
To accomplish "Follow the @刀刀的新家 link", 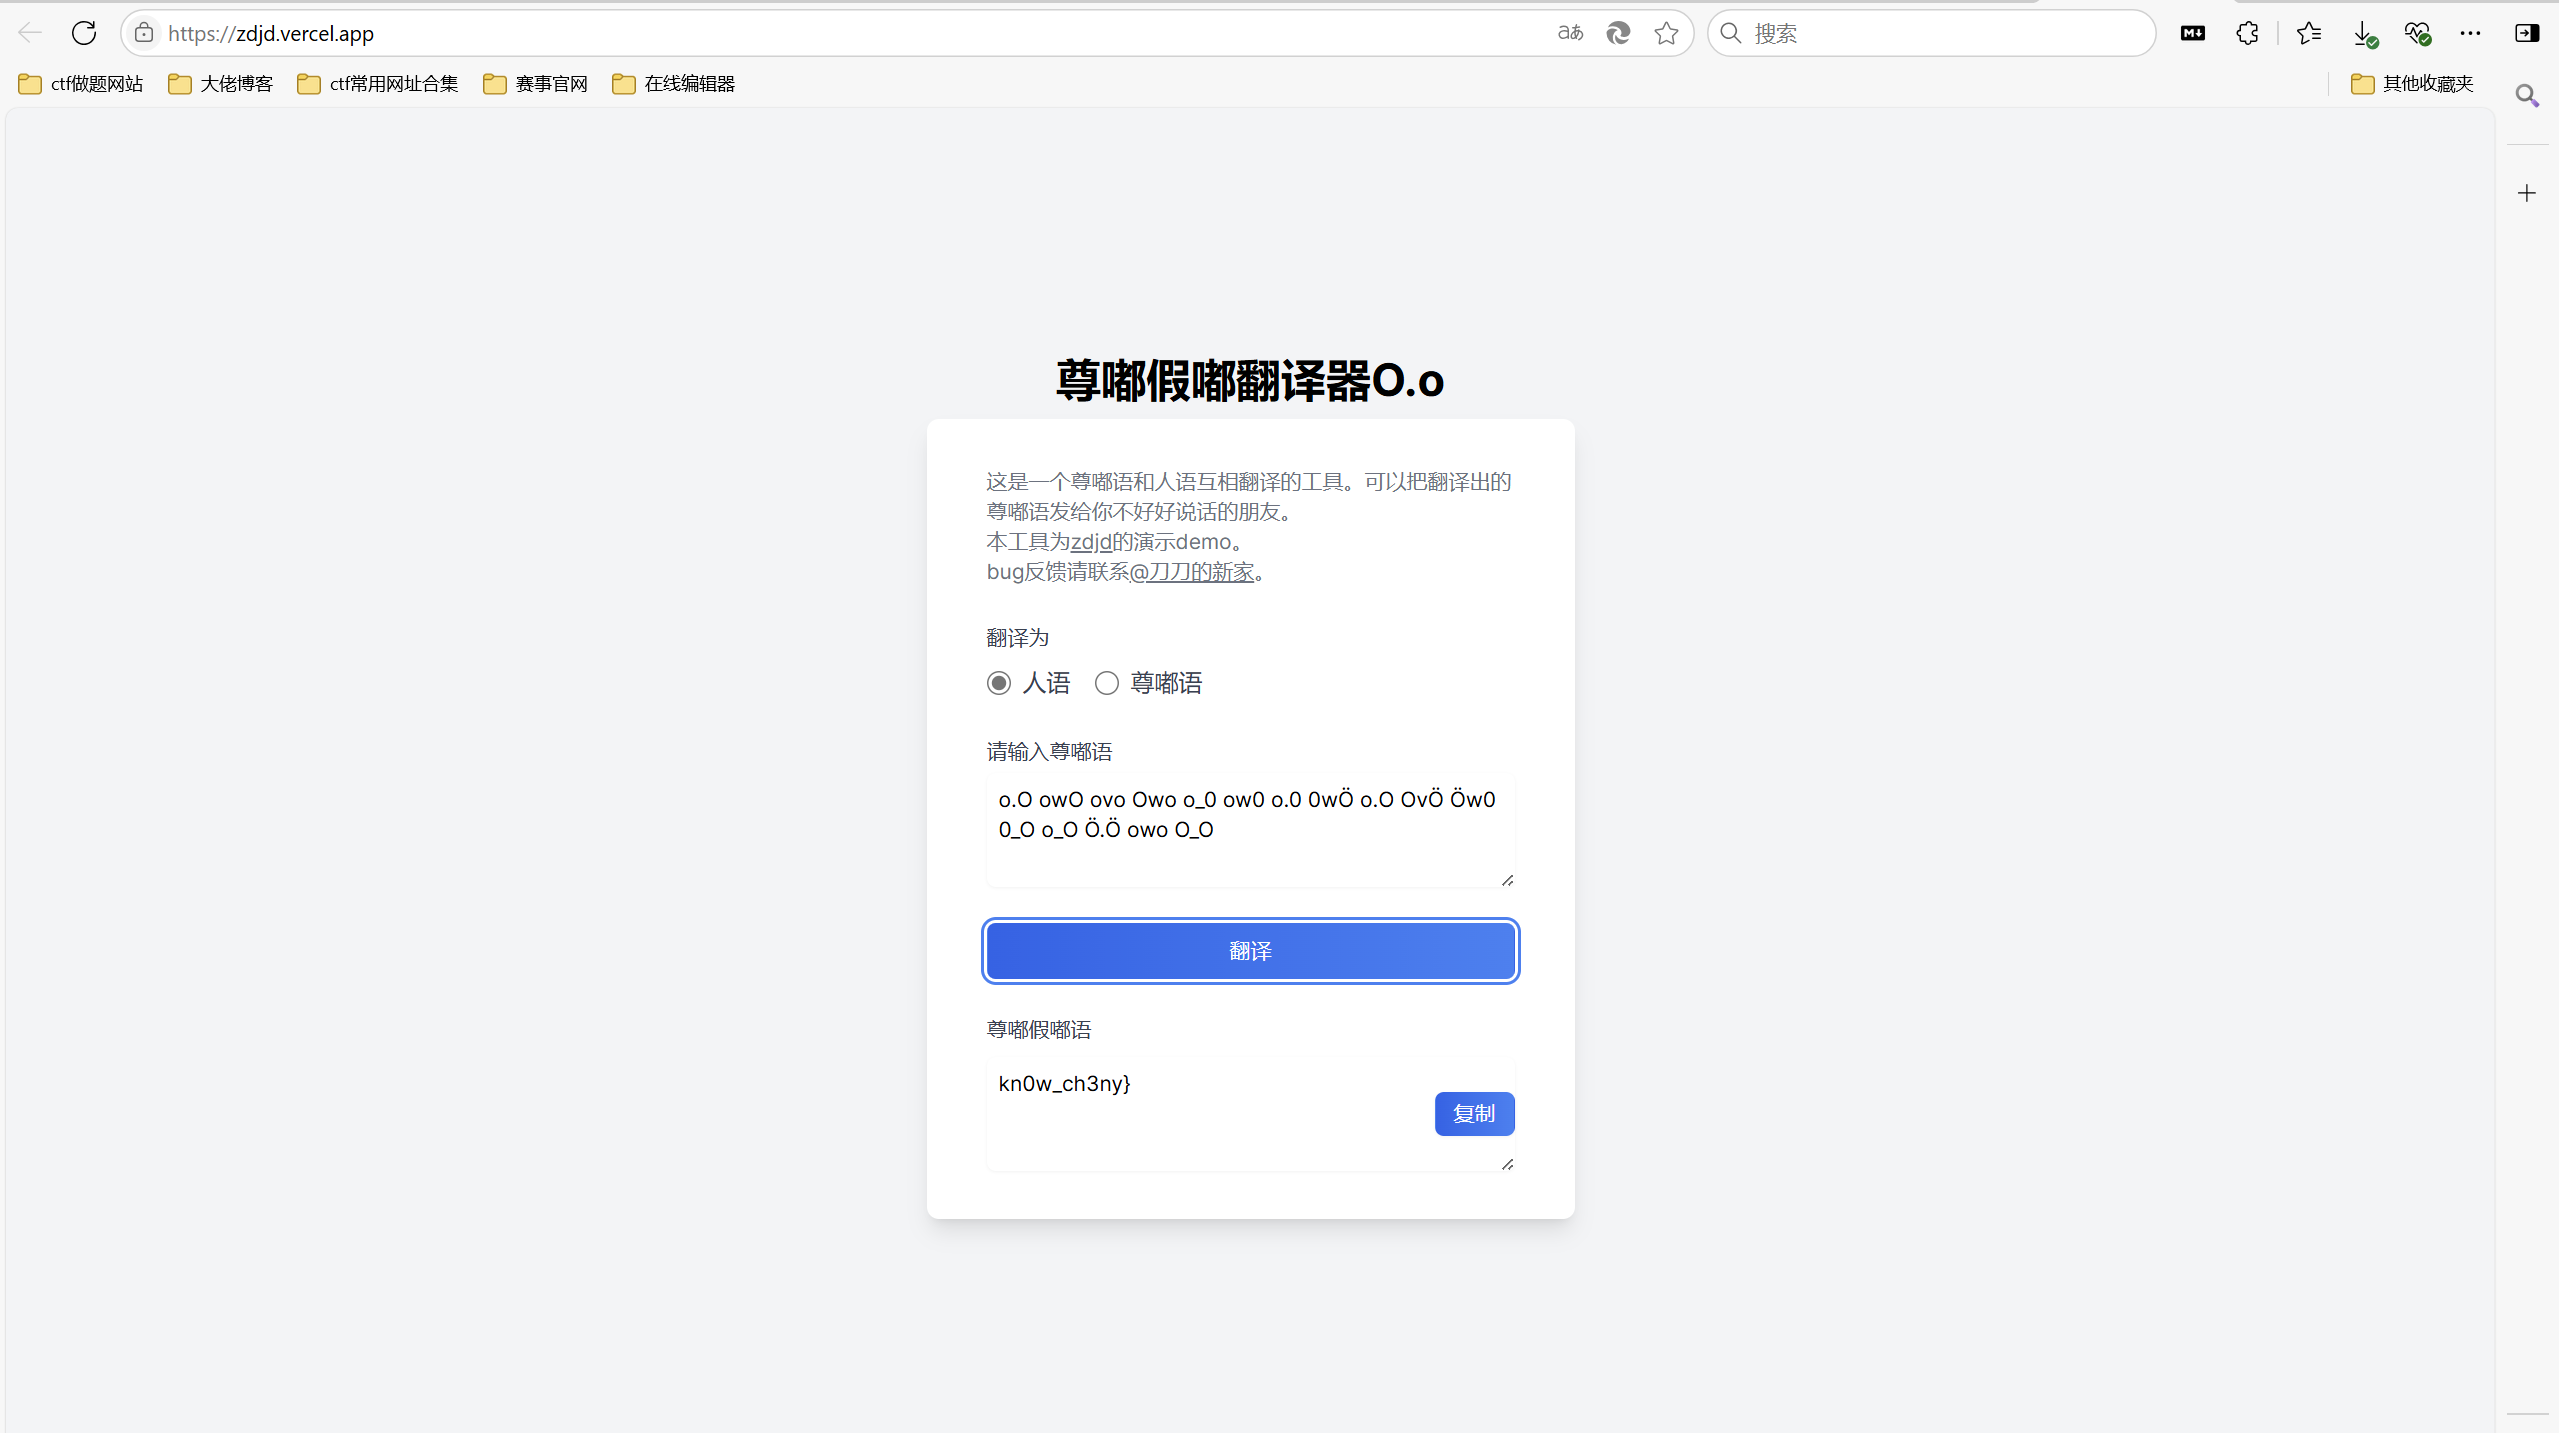I will pyautogui.click(x=1192, y=572).
